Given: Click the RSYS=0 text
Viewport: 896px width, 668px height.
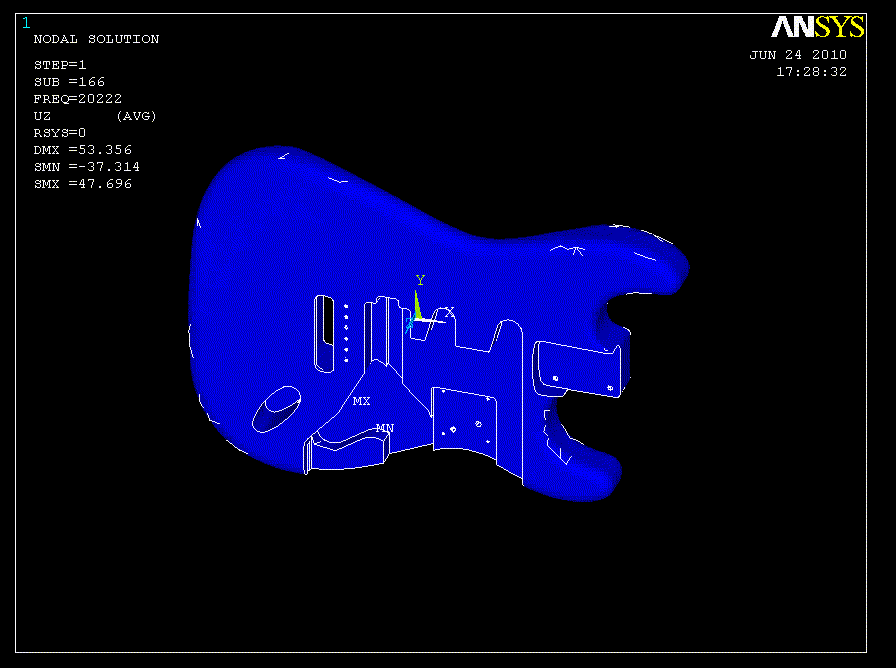Looking at the screenshot, I should (x=60, y=133).
